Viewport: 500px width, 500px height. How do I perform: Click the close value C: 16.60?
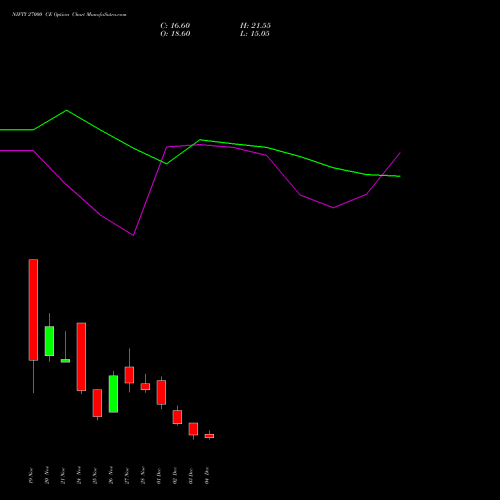175,26
